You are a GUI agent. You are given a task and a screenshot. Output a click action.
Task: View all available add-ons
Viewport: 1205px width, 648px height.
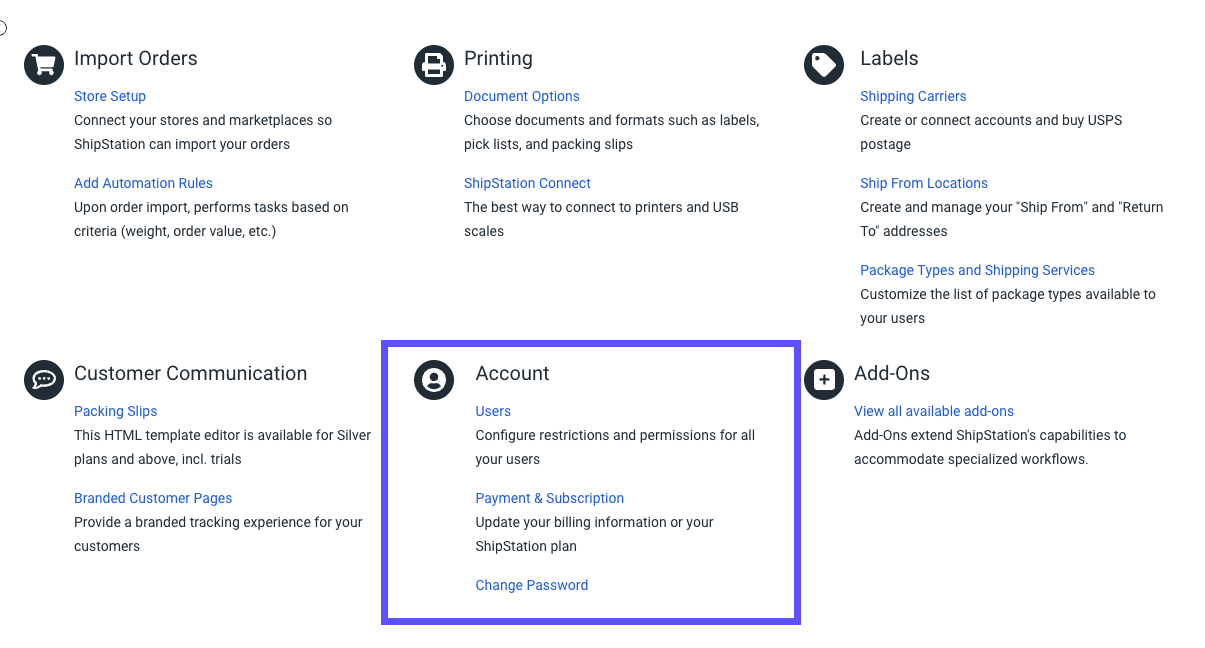pos(933,411)
